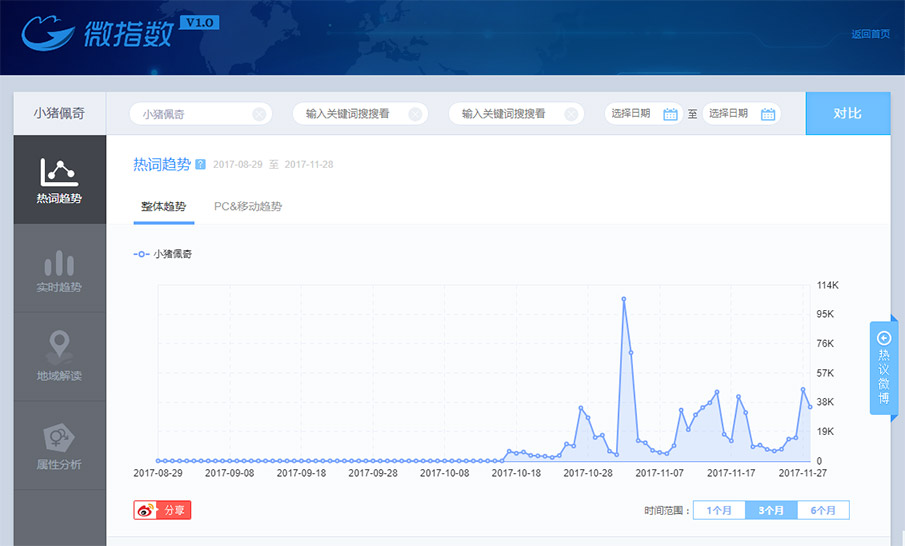
Task: Click the end 选择日期 date field
Action: coord(741,114)
